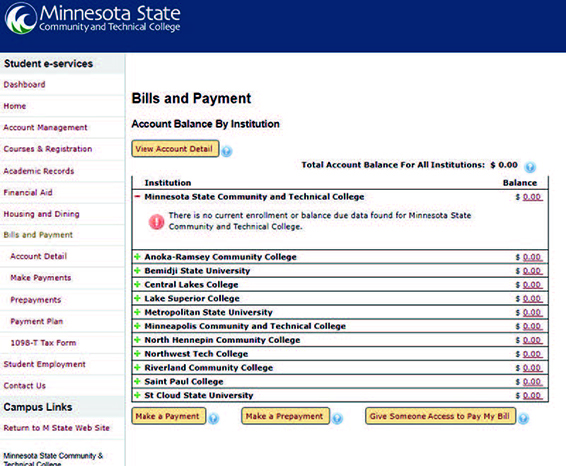Click View Account Detail button

click(x=175, y=149)
